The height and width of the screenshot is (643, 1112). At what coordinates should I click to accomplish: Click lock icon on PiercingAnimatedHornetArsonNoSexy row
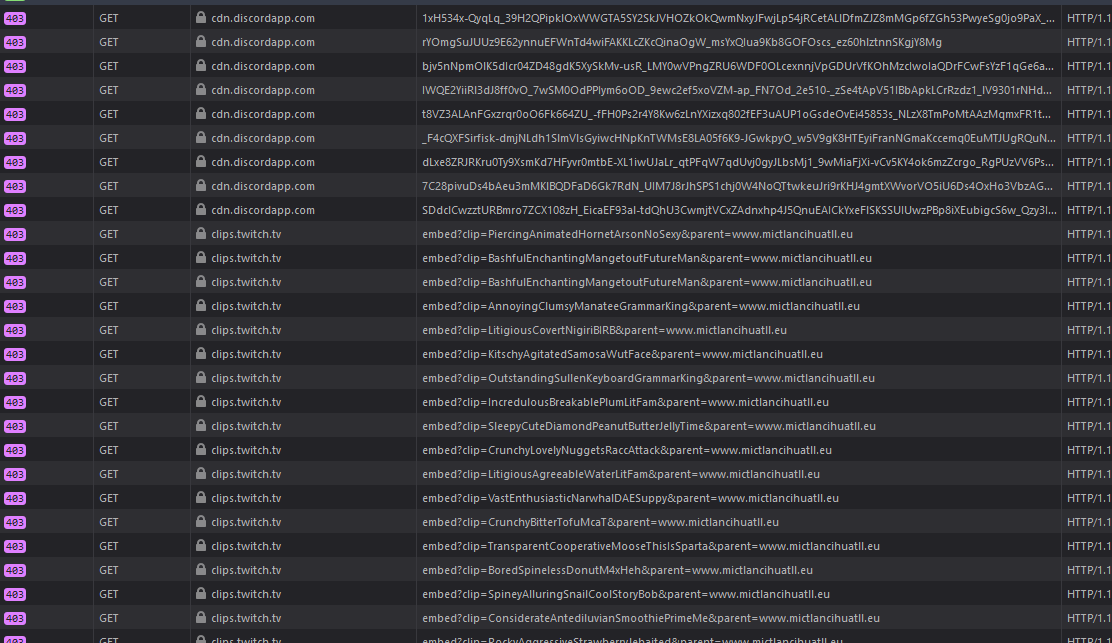tap(201, 234)
